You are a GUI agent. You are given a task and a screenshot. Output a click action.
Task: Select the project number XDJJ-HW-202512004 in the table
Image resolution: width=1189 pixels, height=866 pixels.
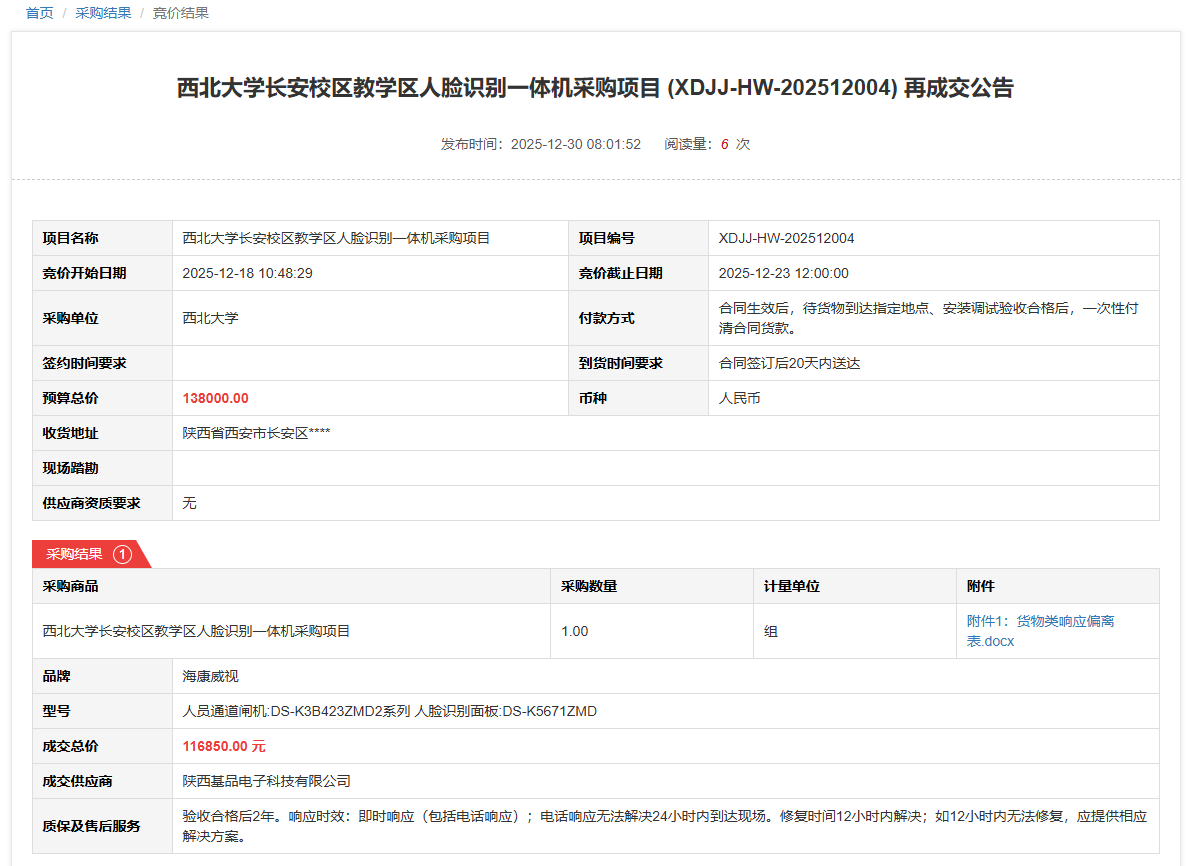[786, 238]
